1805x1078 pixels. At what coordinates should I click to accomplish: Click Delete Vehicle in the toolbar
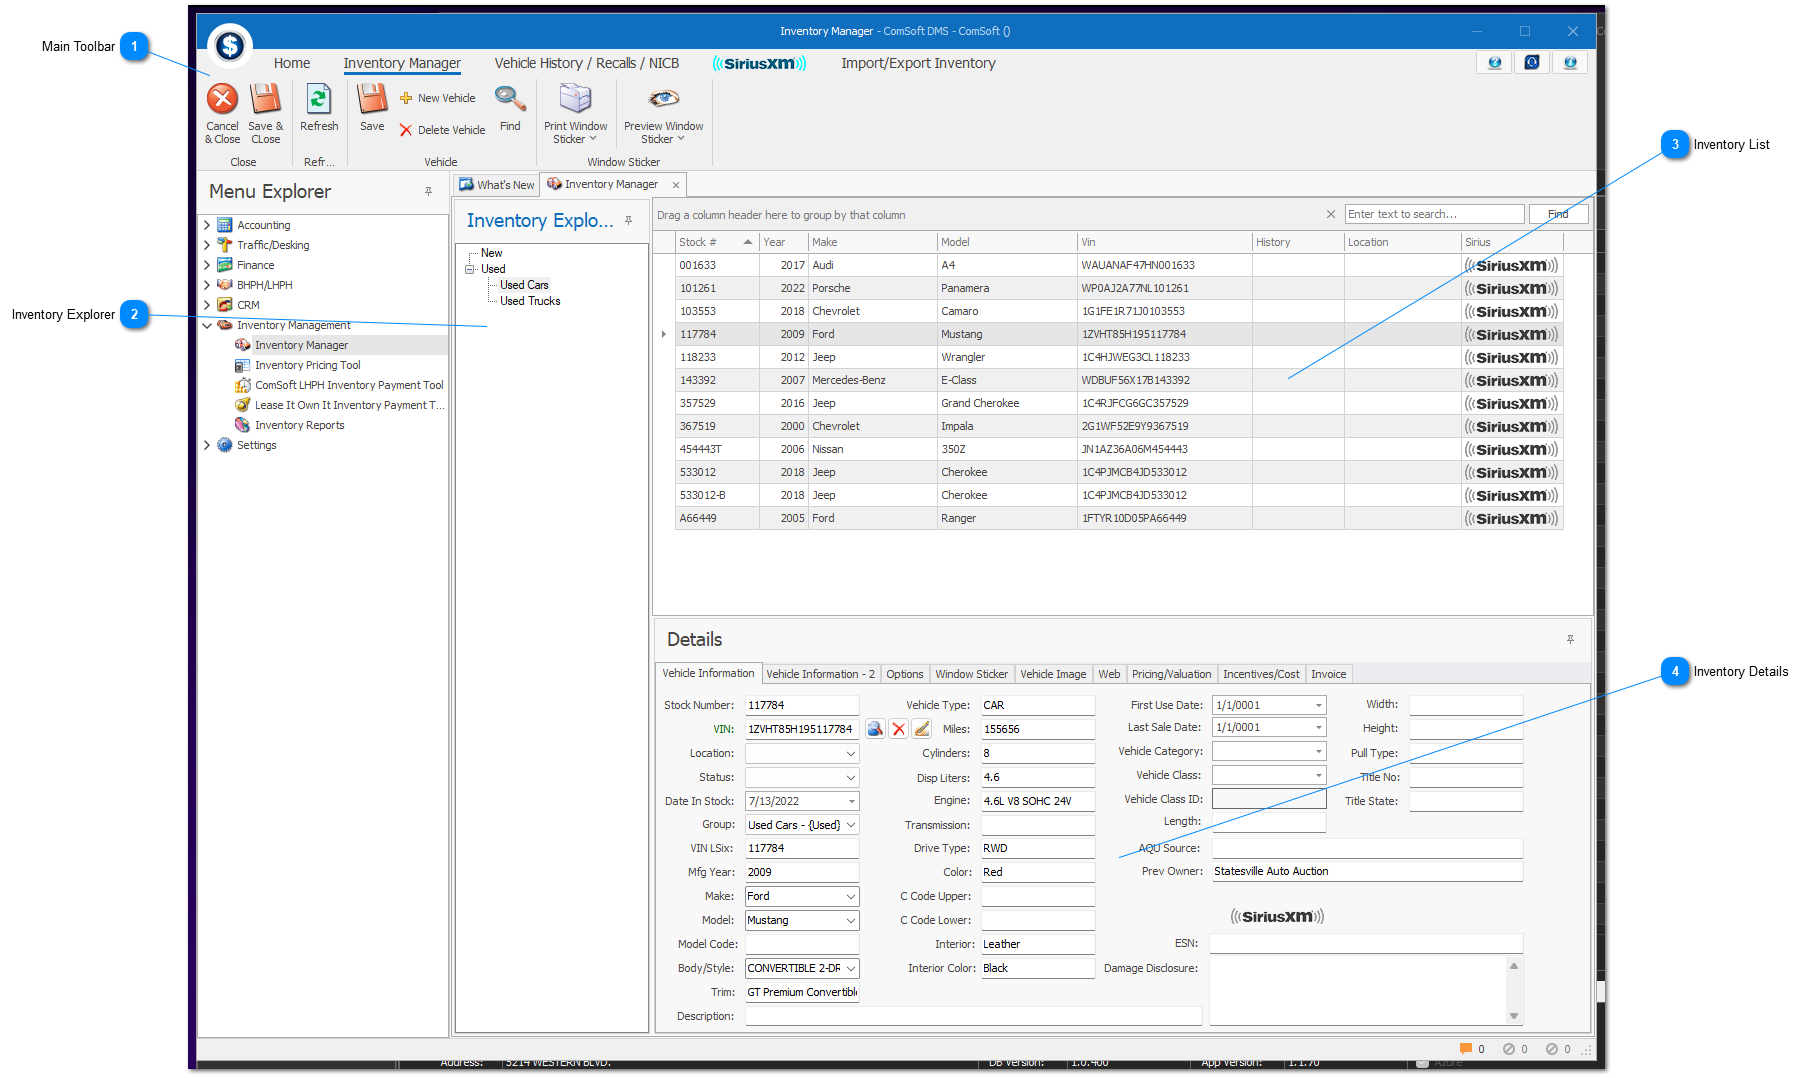(442, 130)
